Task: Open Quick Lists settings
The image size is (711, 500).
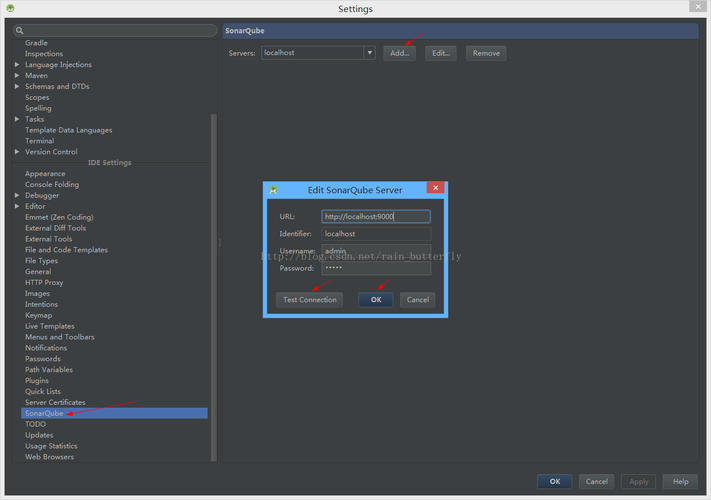Action: tap(43, 391)
